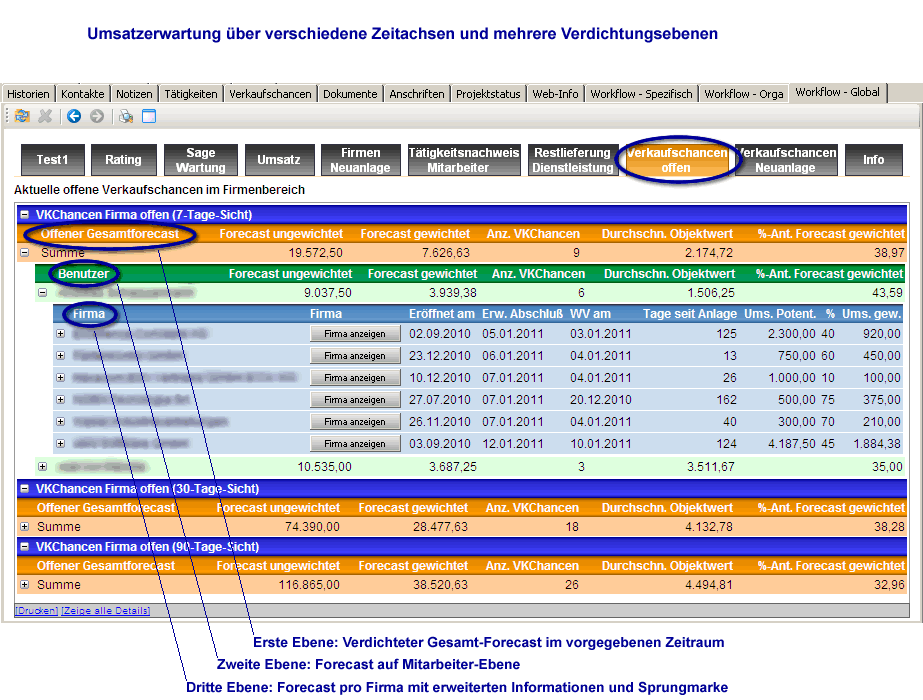Click Restlieferung Dienstleistung button
The width and height of the screenshot is (923, 700).
point(573,160)
